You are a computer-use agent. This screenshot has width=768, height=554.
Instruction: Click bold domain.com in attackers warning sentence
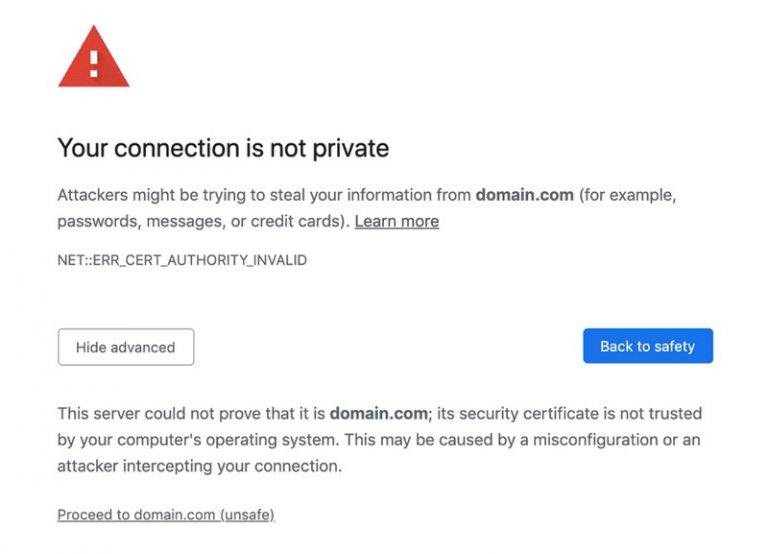524,195
